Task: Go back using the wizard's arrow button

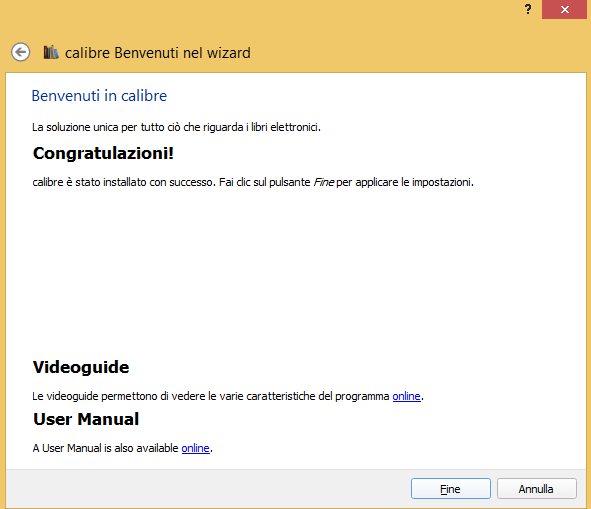Action: pos(20,52)
